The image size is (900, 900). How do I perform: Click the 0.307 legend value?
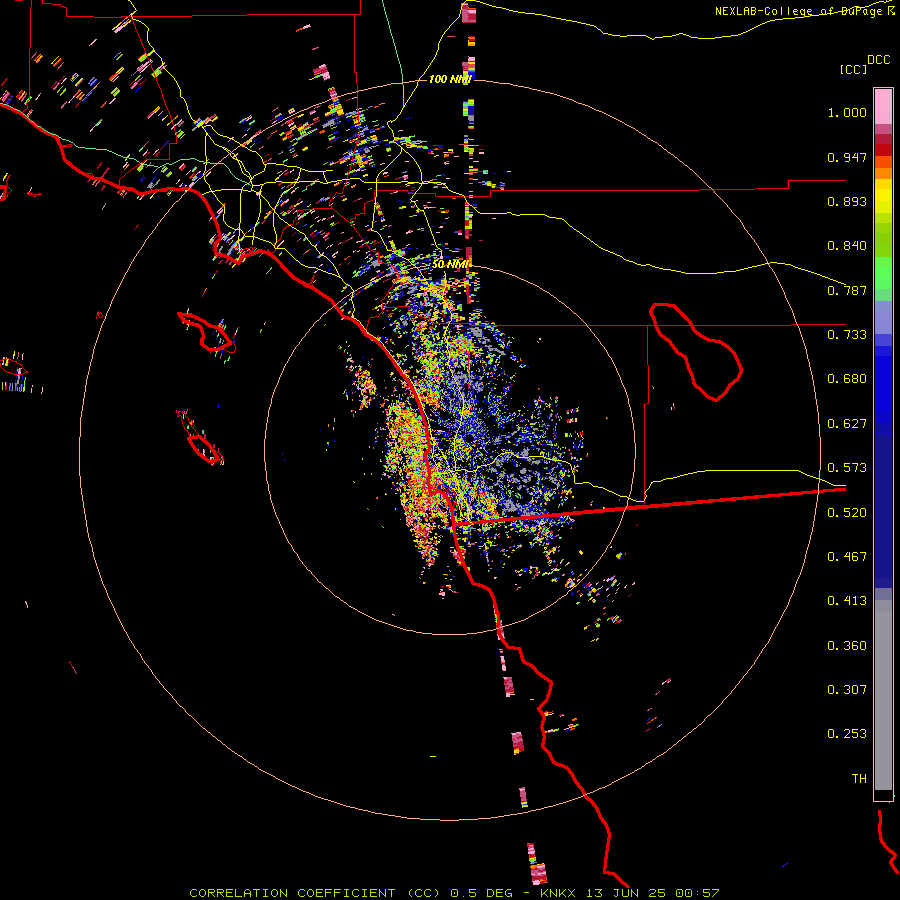(x=847, y=690)
